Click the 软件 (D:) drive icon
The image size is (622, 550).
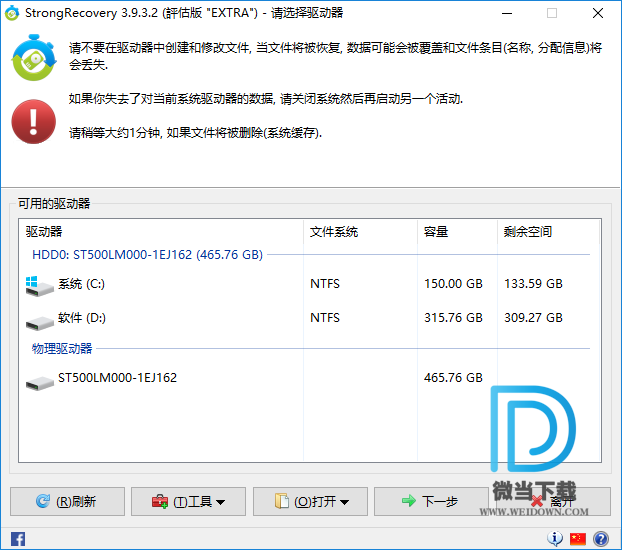coord(39,323)
